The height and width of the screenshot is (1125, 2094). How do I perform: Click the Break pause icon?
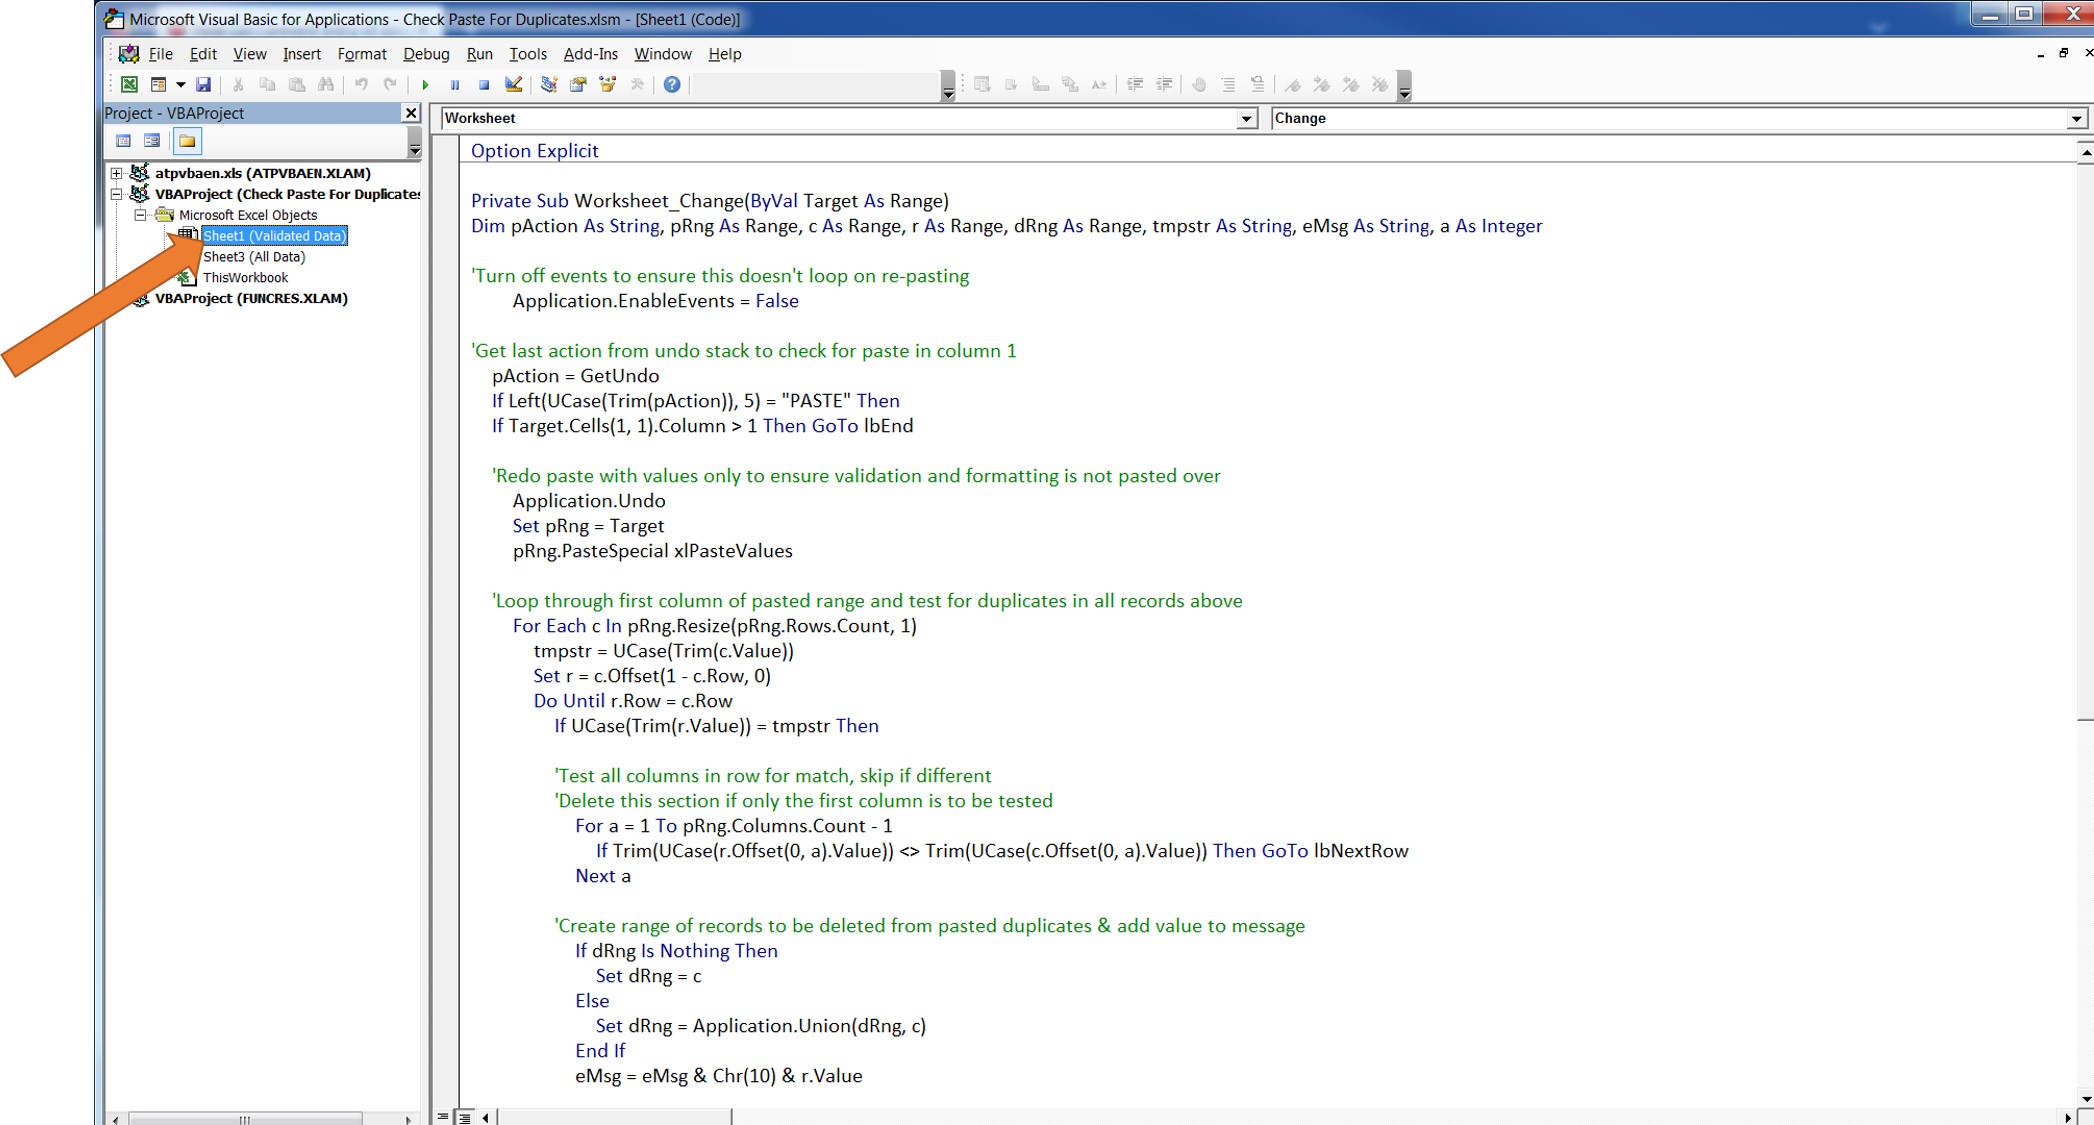455,85
